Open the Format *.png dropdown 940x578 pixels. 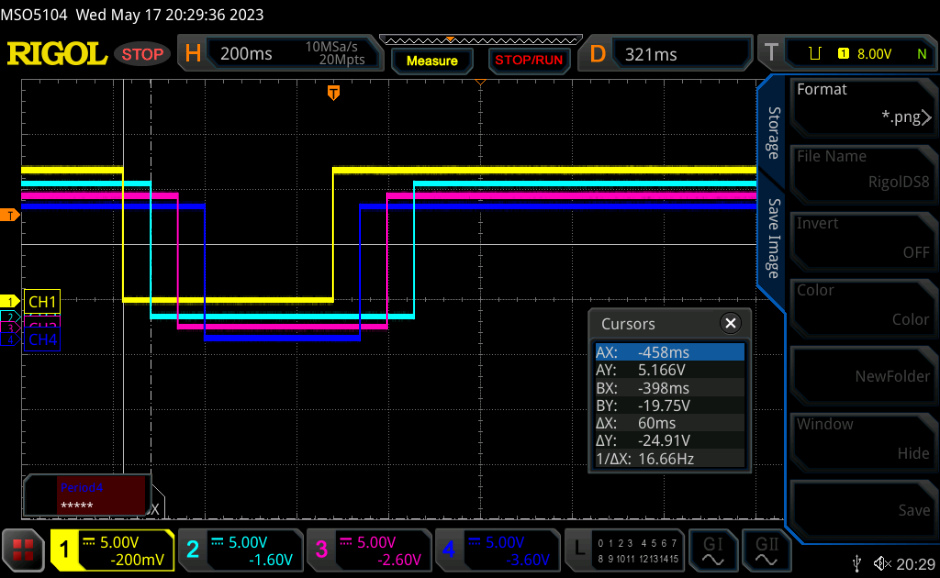[x=863, y=107]
